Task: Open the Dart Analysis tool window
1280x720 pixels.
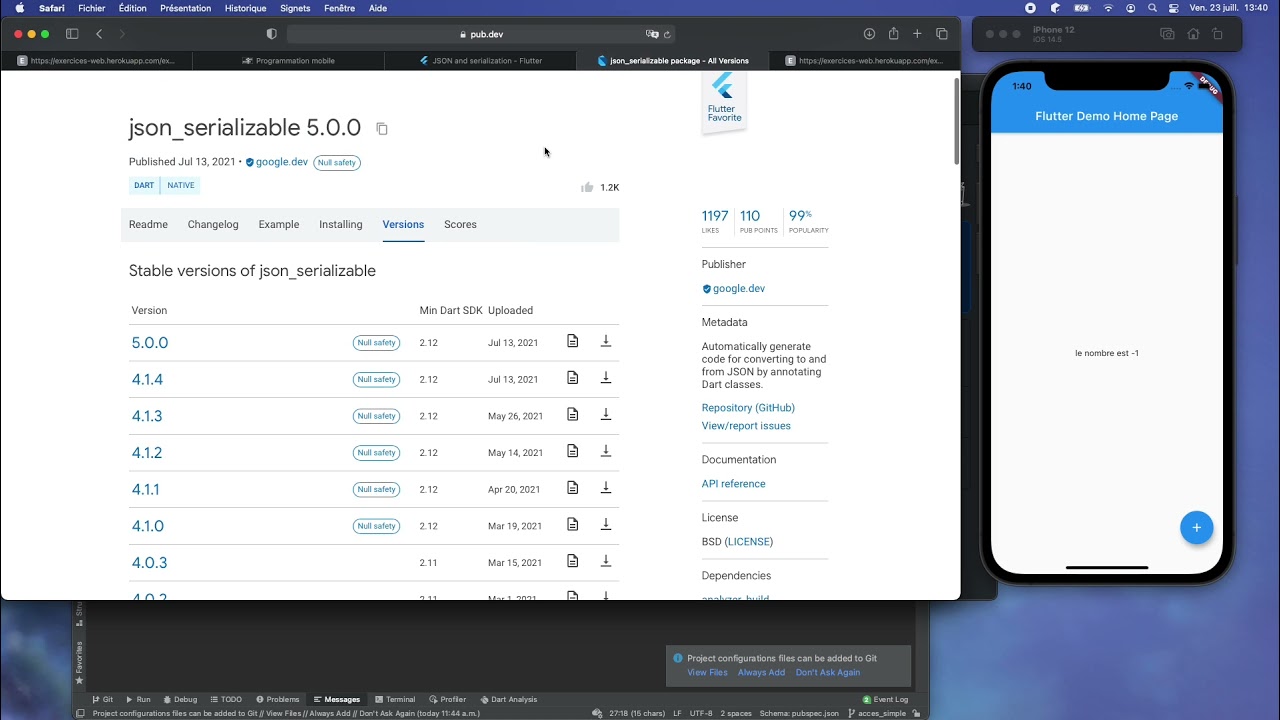Action: (509, 700)
